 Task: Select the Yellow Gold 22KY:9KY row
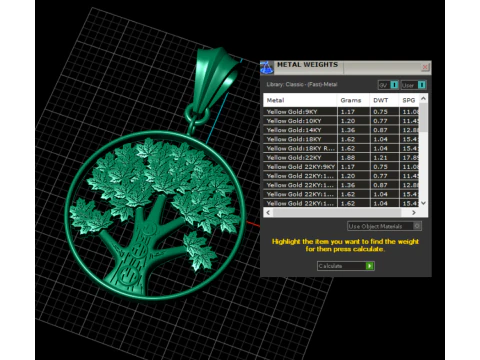(341, 167)
